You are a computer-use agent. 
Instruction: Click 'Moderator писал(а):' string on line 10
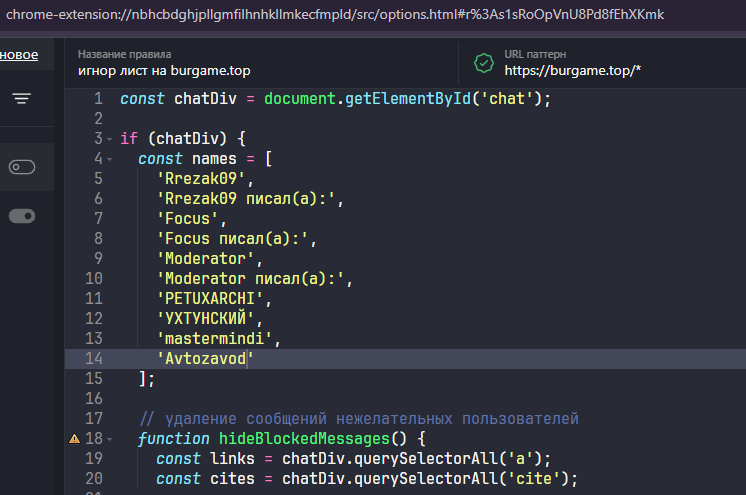[250, 278]
